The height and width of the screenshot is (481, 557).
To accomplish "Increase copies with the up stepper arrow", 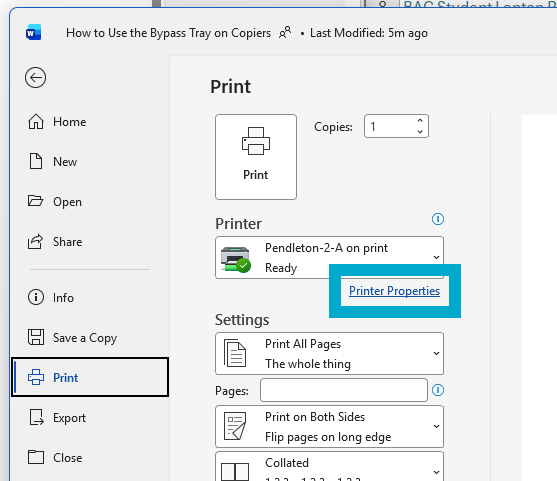I will point(420,121).
